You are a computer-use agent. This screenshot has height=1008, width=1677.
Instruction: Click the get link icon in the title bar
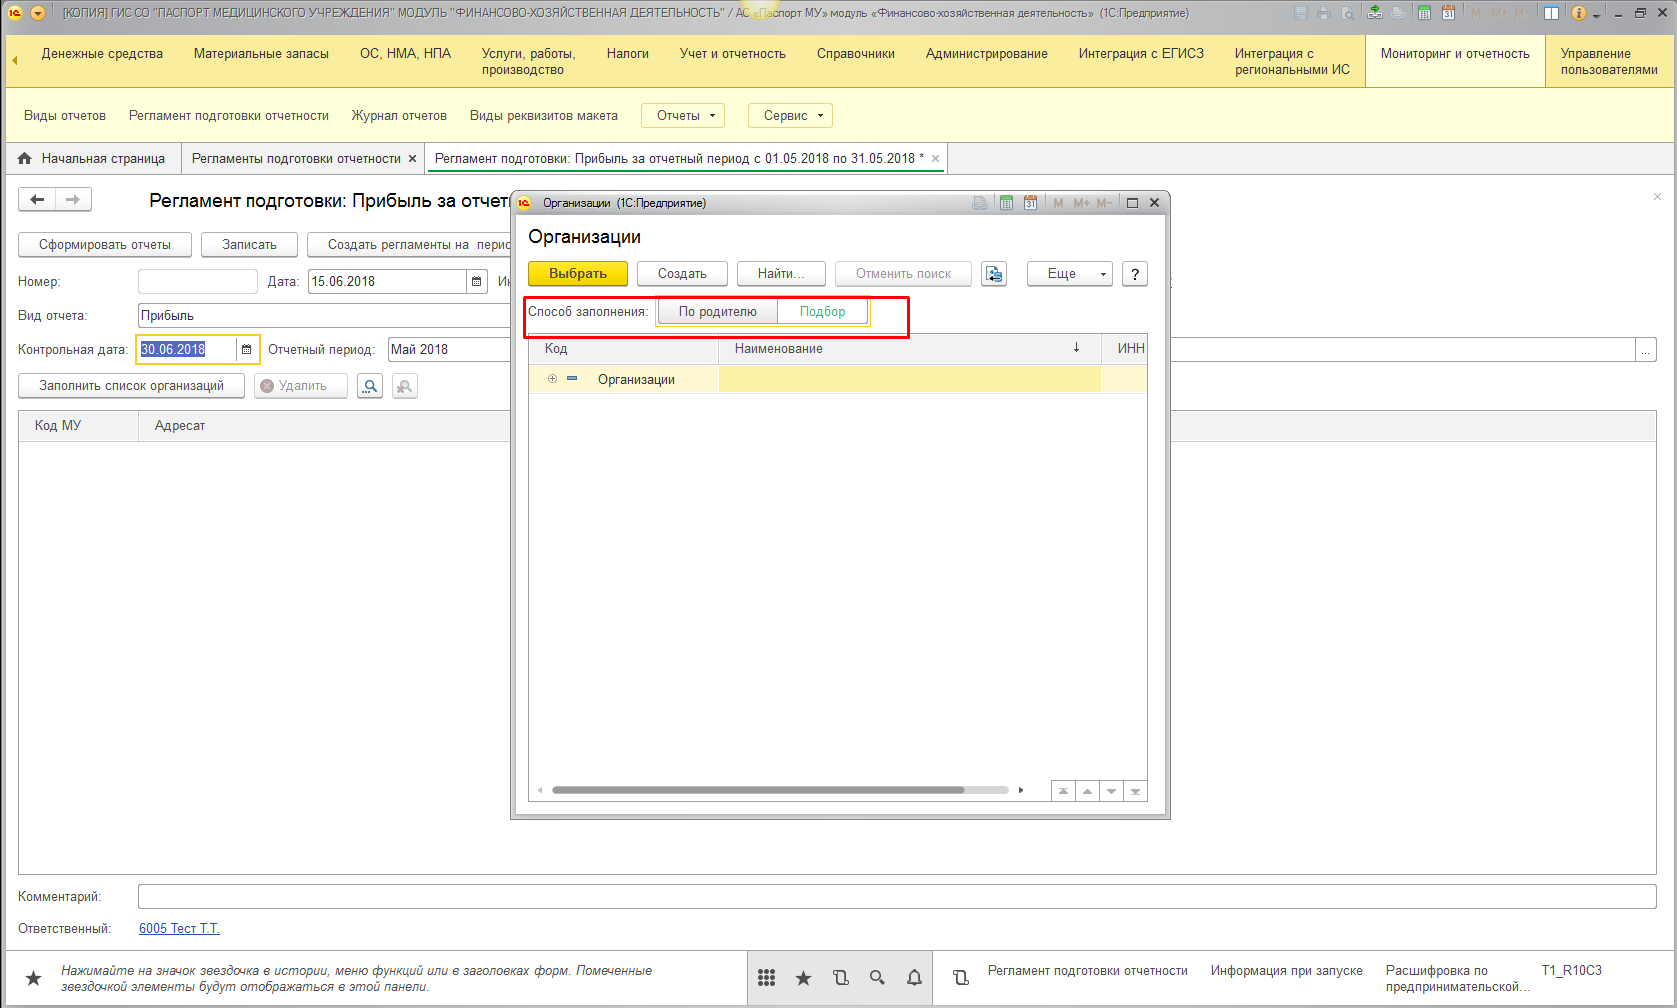click(x=1375, y=13)
